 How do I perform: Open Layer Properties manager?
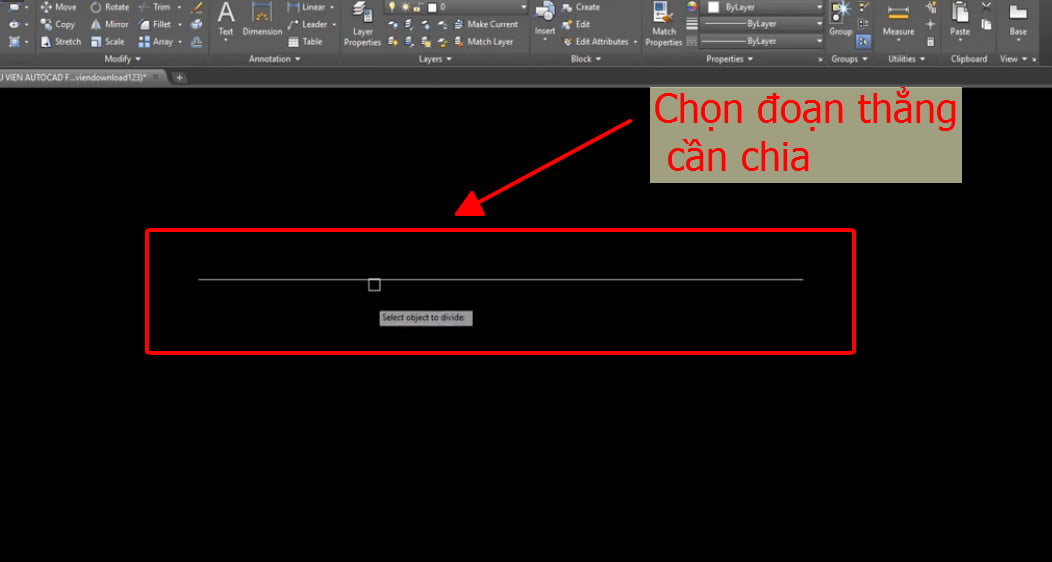click(x=362, y=24)
